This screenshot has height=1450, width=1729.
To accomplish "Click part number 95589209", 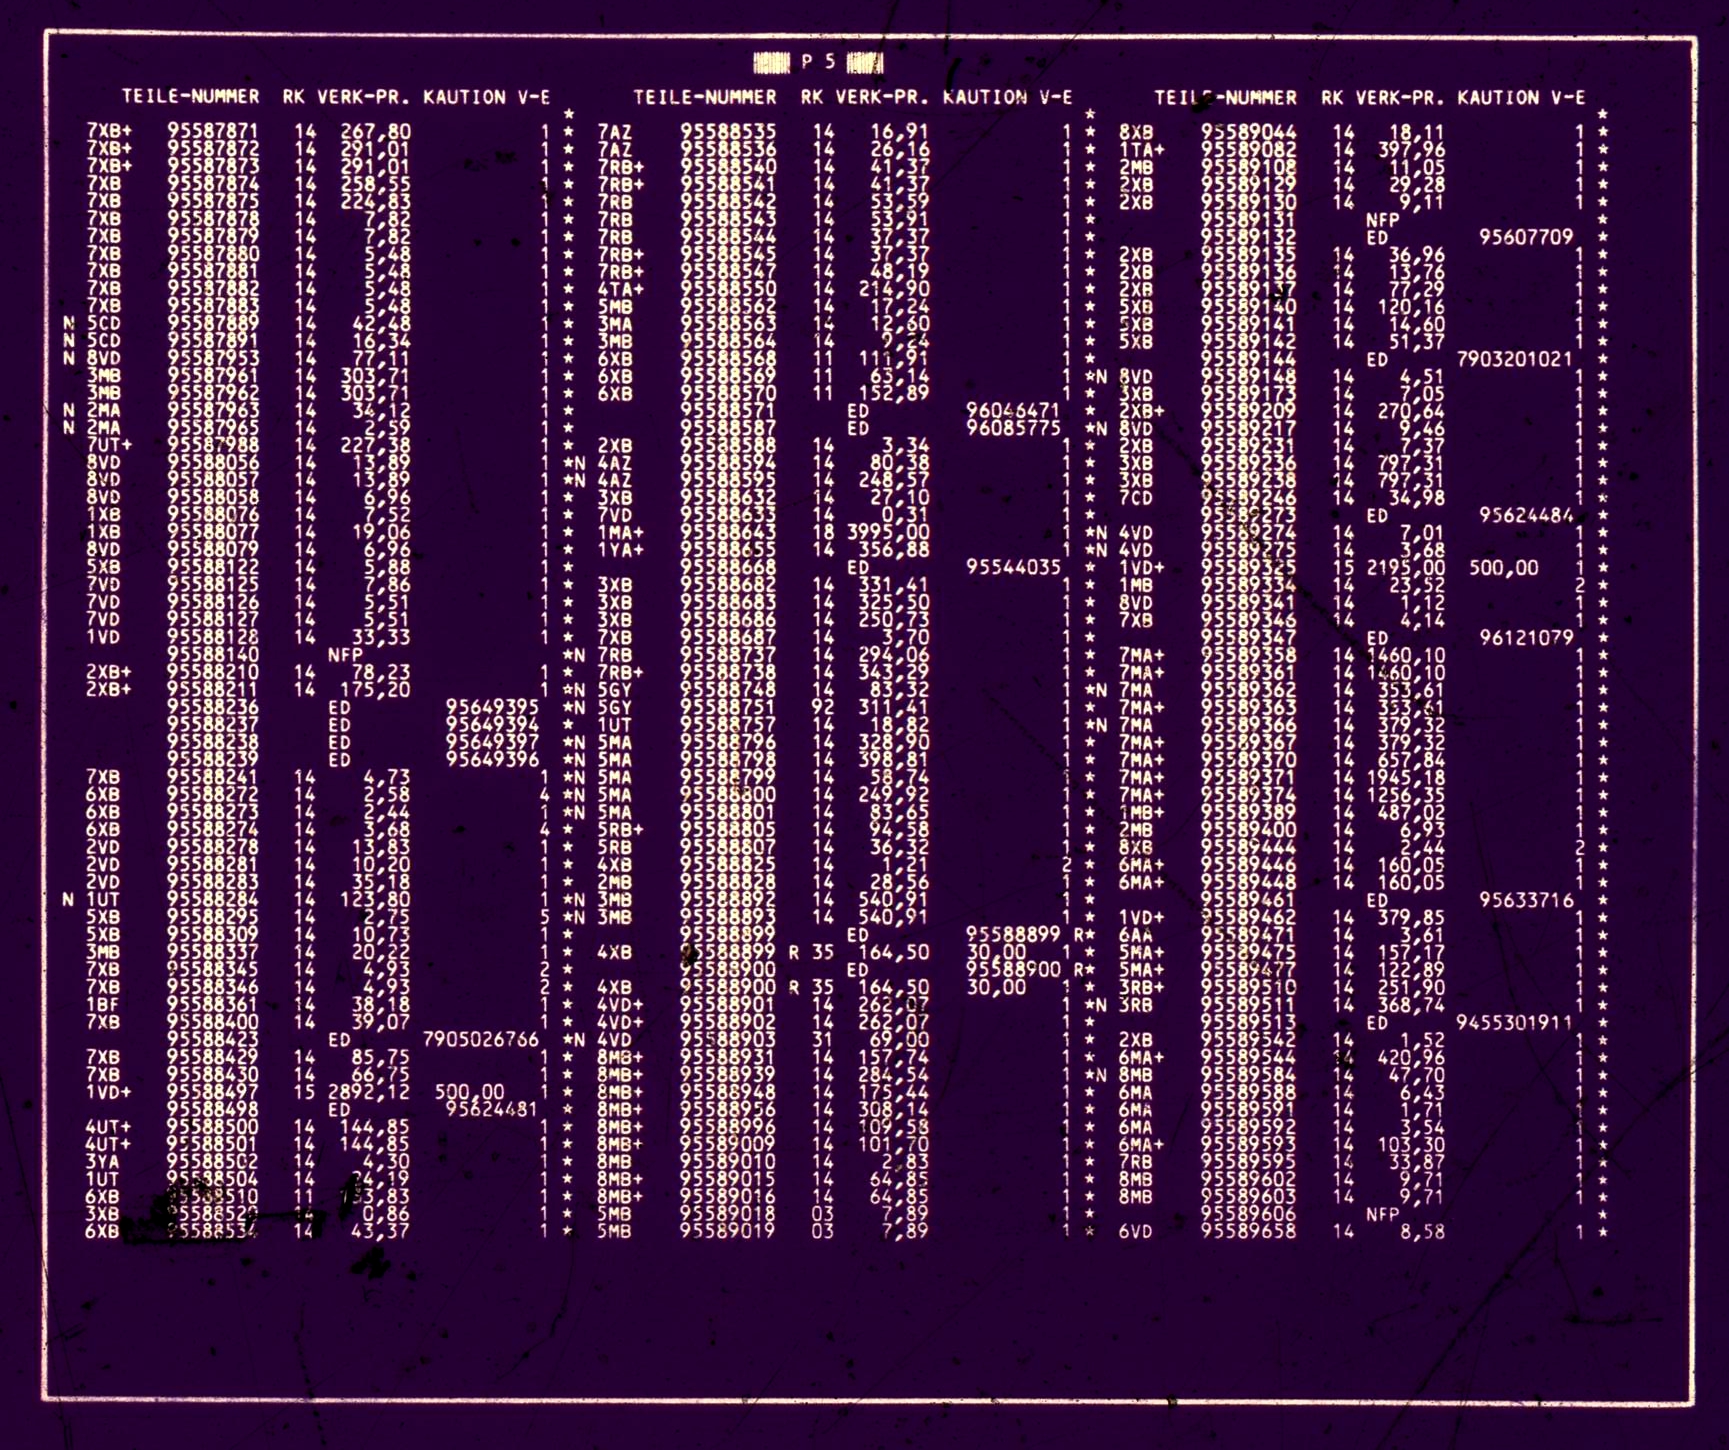I will [x=1249, y=411].
